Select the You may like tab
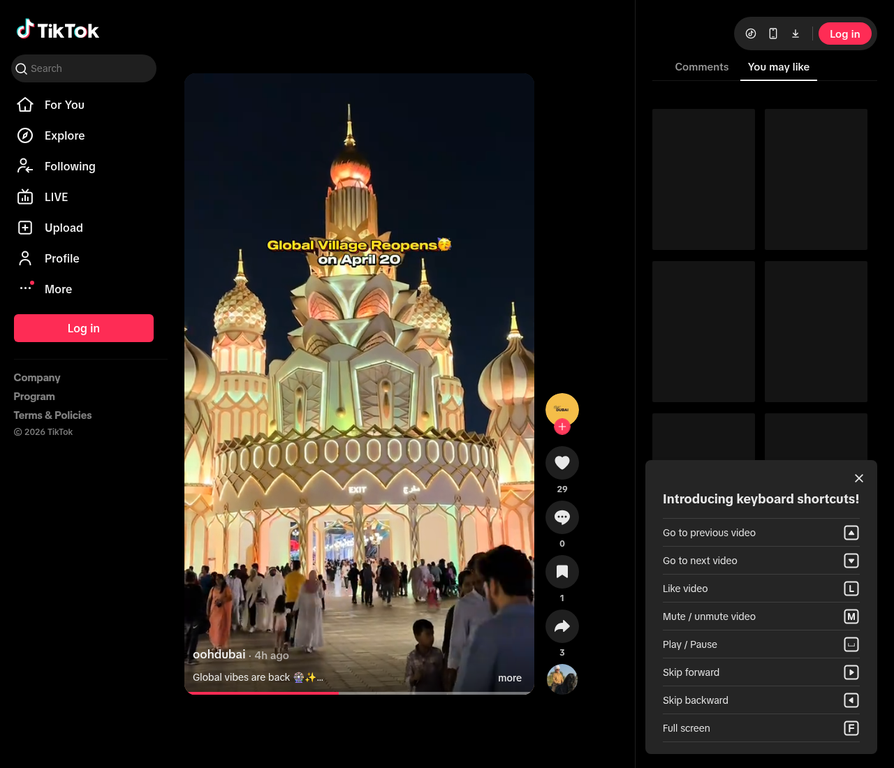Screen dimensions: 894x768 click(778, 67)
